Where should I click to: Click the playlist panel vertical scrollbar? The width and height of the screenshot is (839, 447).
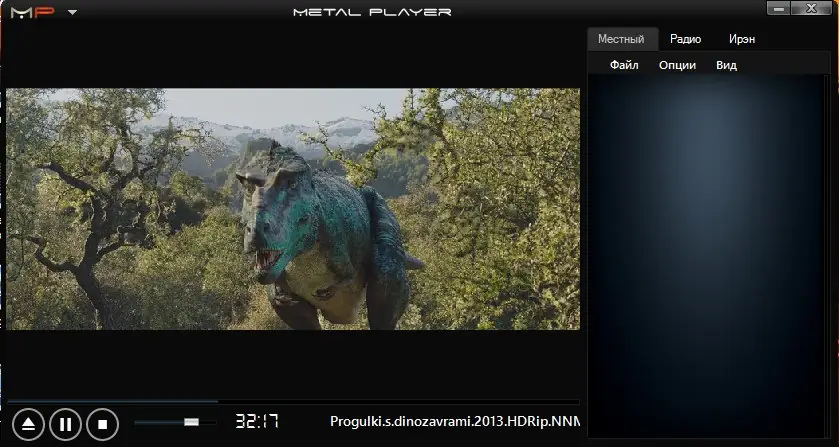[827, 255]
